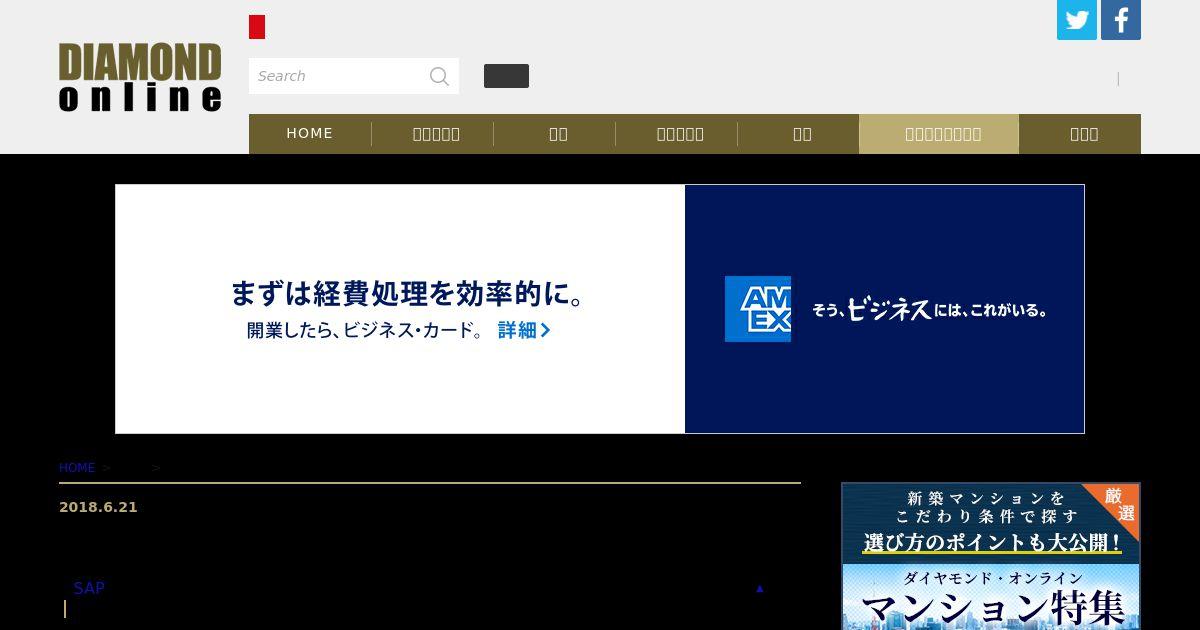Follow the 詳細 link in the Amex banner
Screen dimensions: 1200x630
(524, 330)
